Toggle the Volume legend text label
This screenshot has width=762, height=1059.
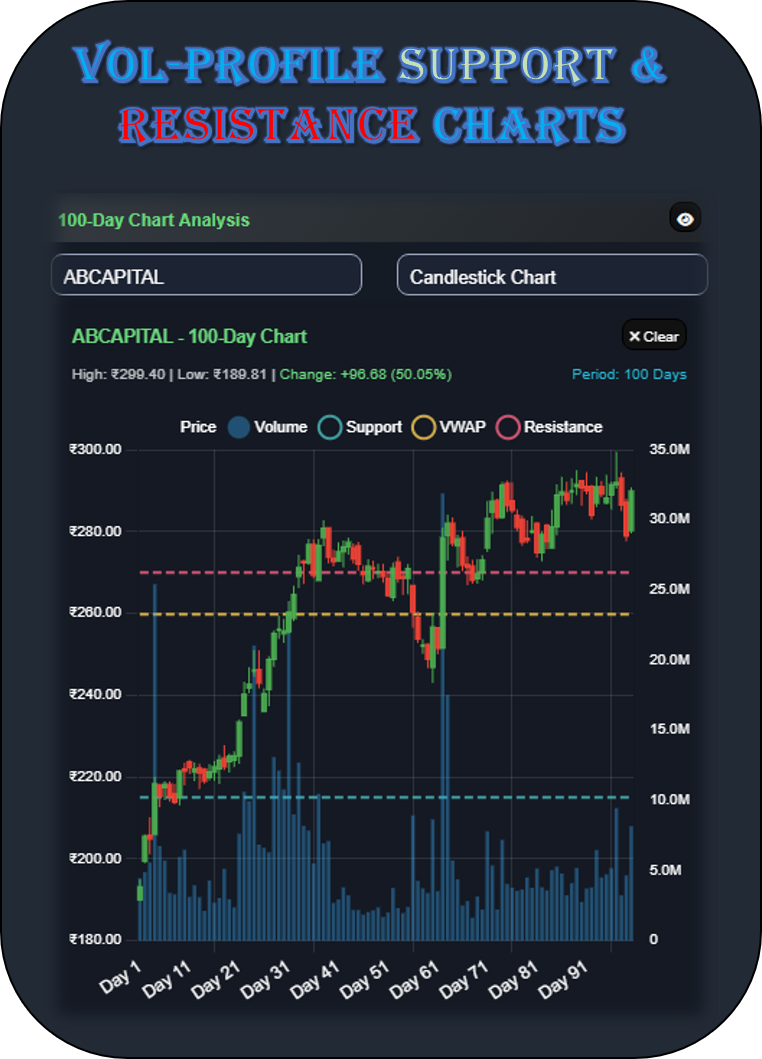tap(280, 427)
